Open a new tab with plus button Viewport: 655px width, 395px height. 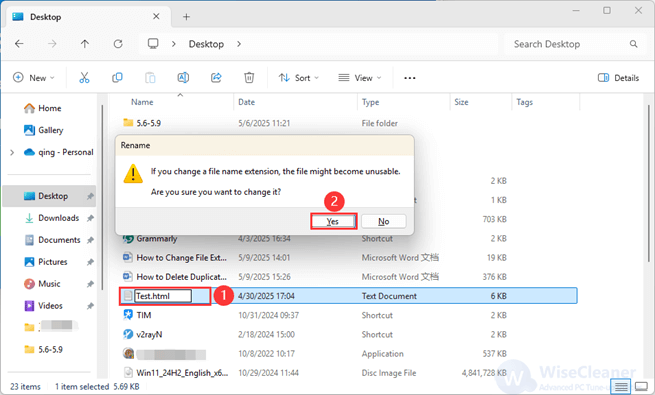point(186,17)
